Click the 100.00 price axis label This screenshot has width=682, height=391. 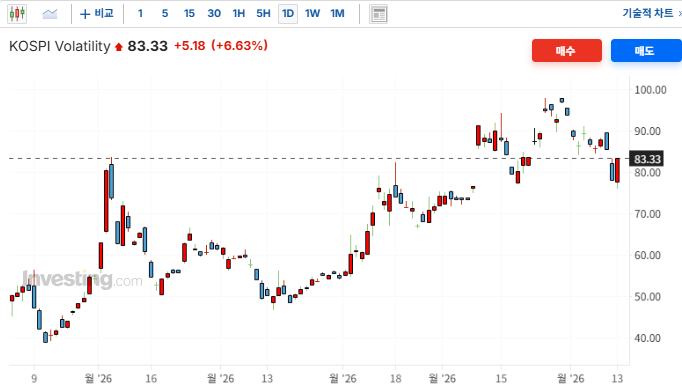coord(650,90)
